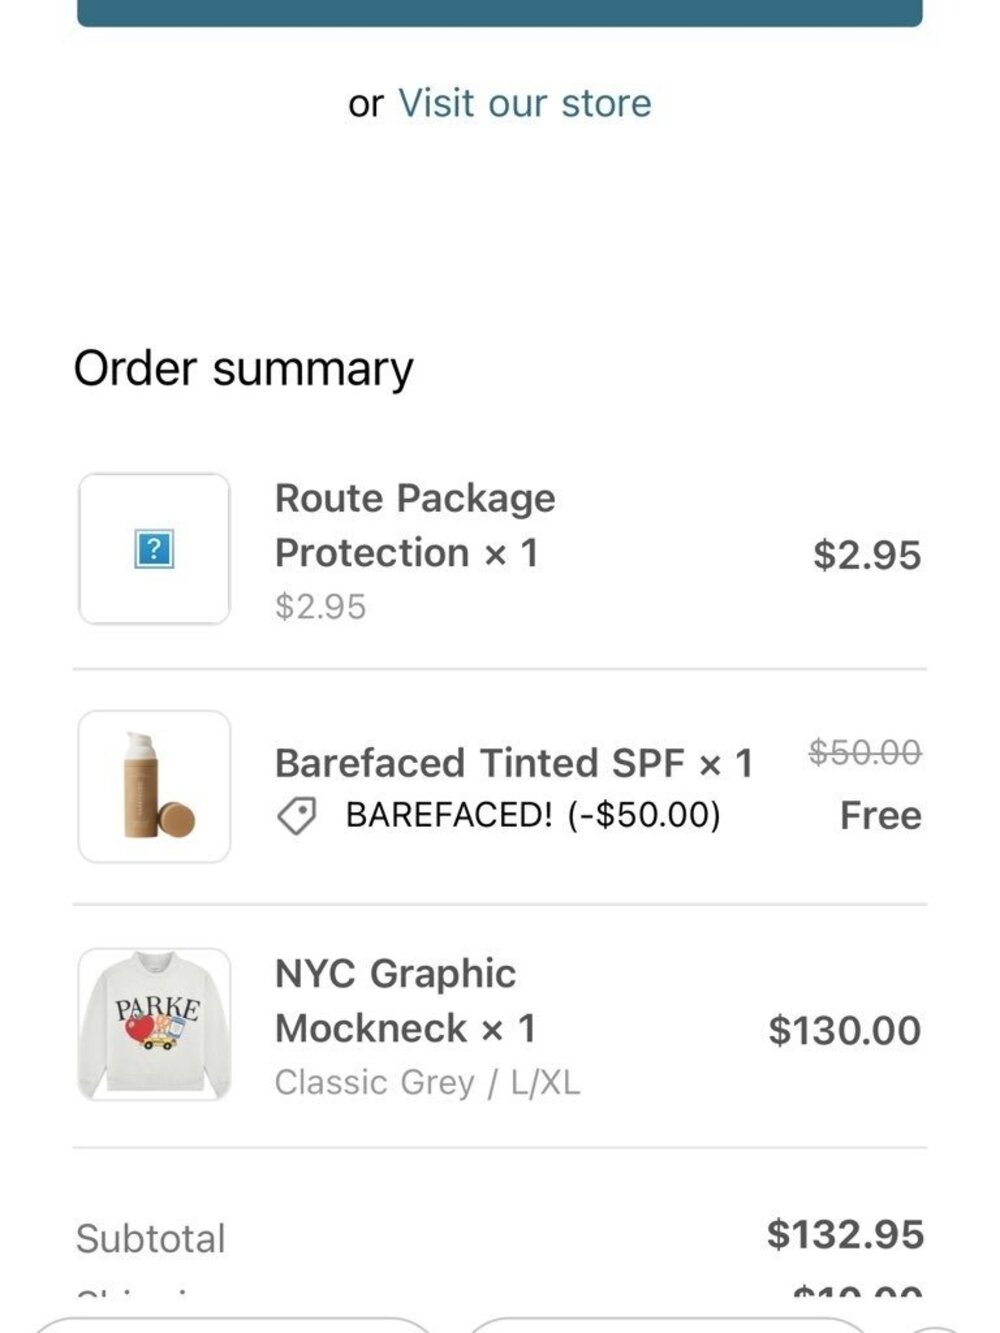Click the BAREFACED! (-$50.00) discount code text
1000x1333 pixels.
[533, 815]
